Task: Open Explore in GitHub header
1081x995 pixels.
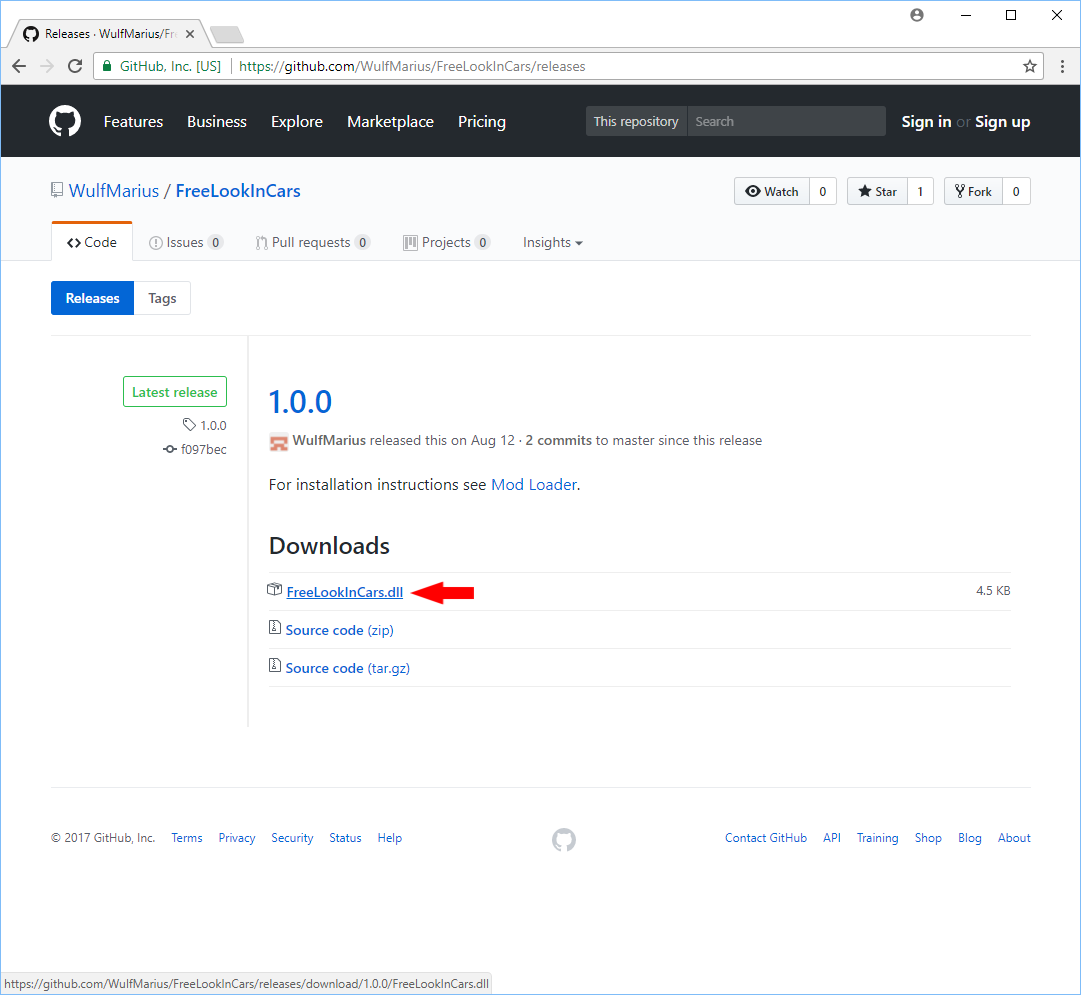Action: pyautogui.click(x=296, y=122)
